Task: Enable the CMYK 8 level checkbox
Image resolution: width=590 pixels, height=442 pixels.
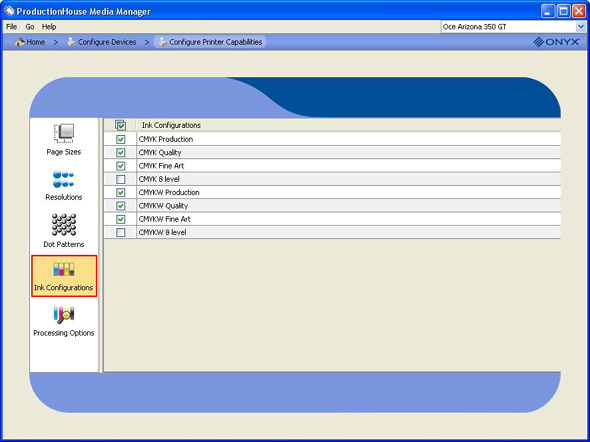Action: coord(120,179)
